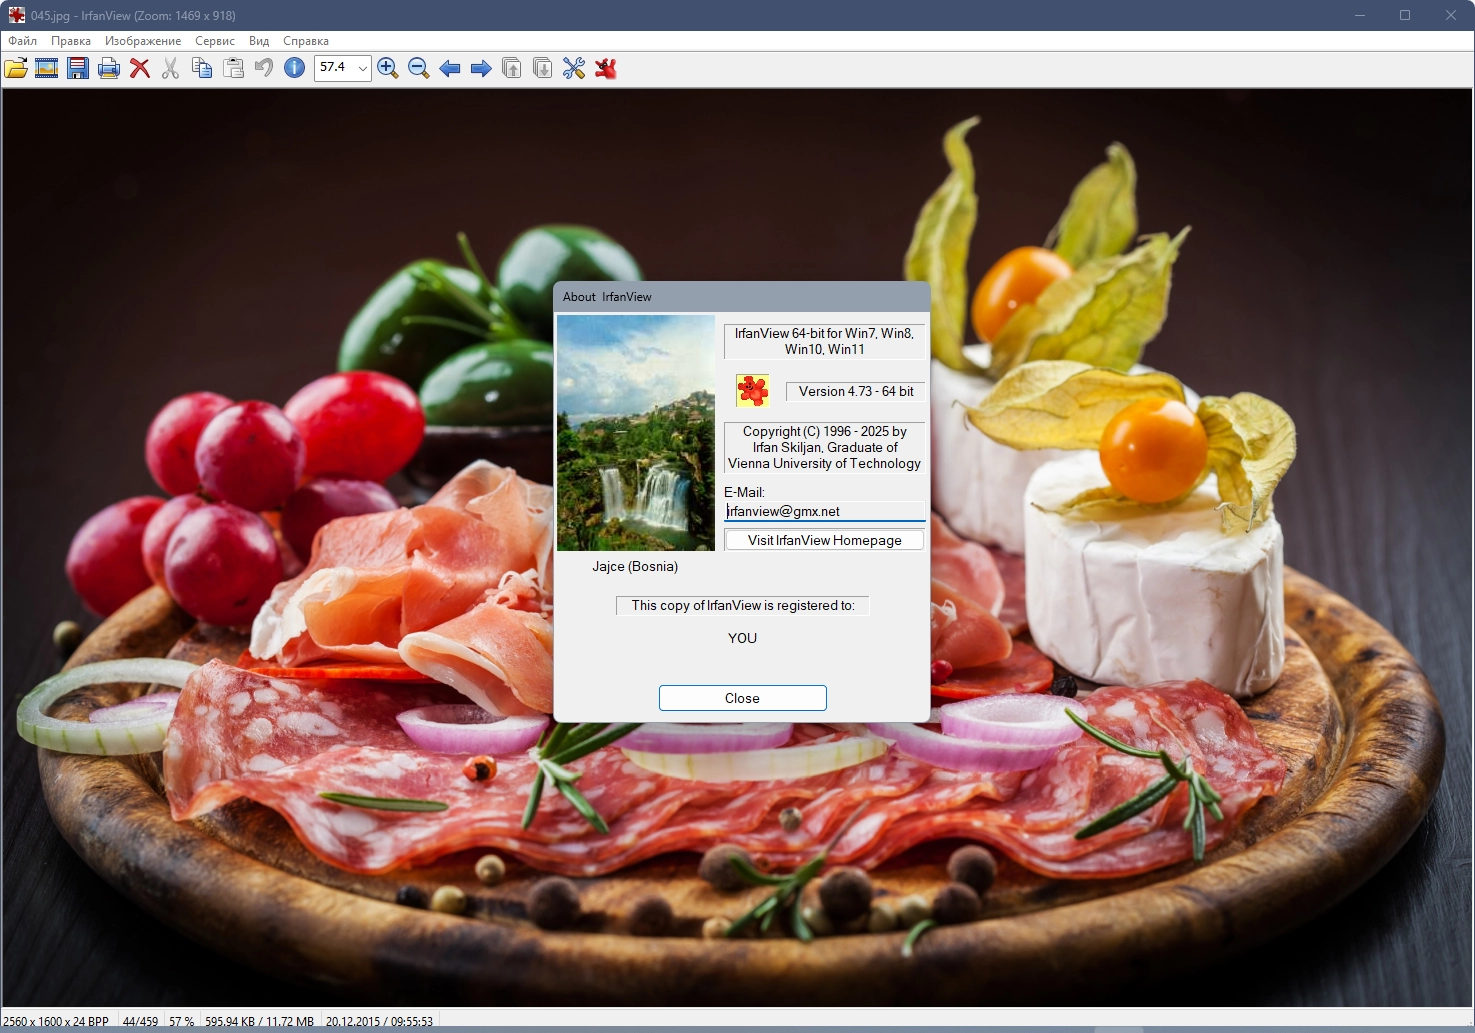Open the Справка menu
The height and width of the screenshot is (1033, 1475).
coord(306,41)
